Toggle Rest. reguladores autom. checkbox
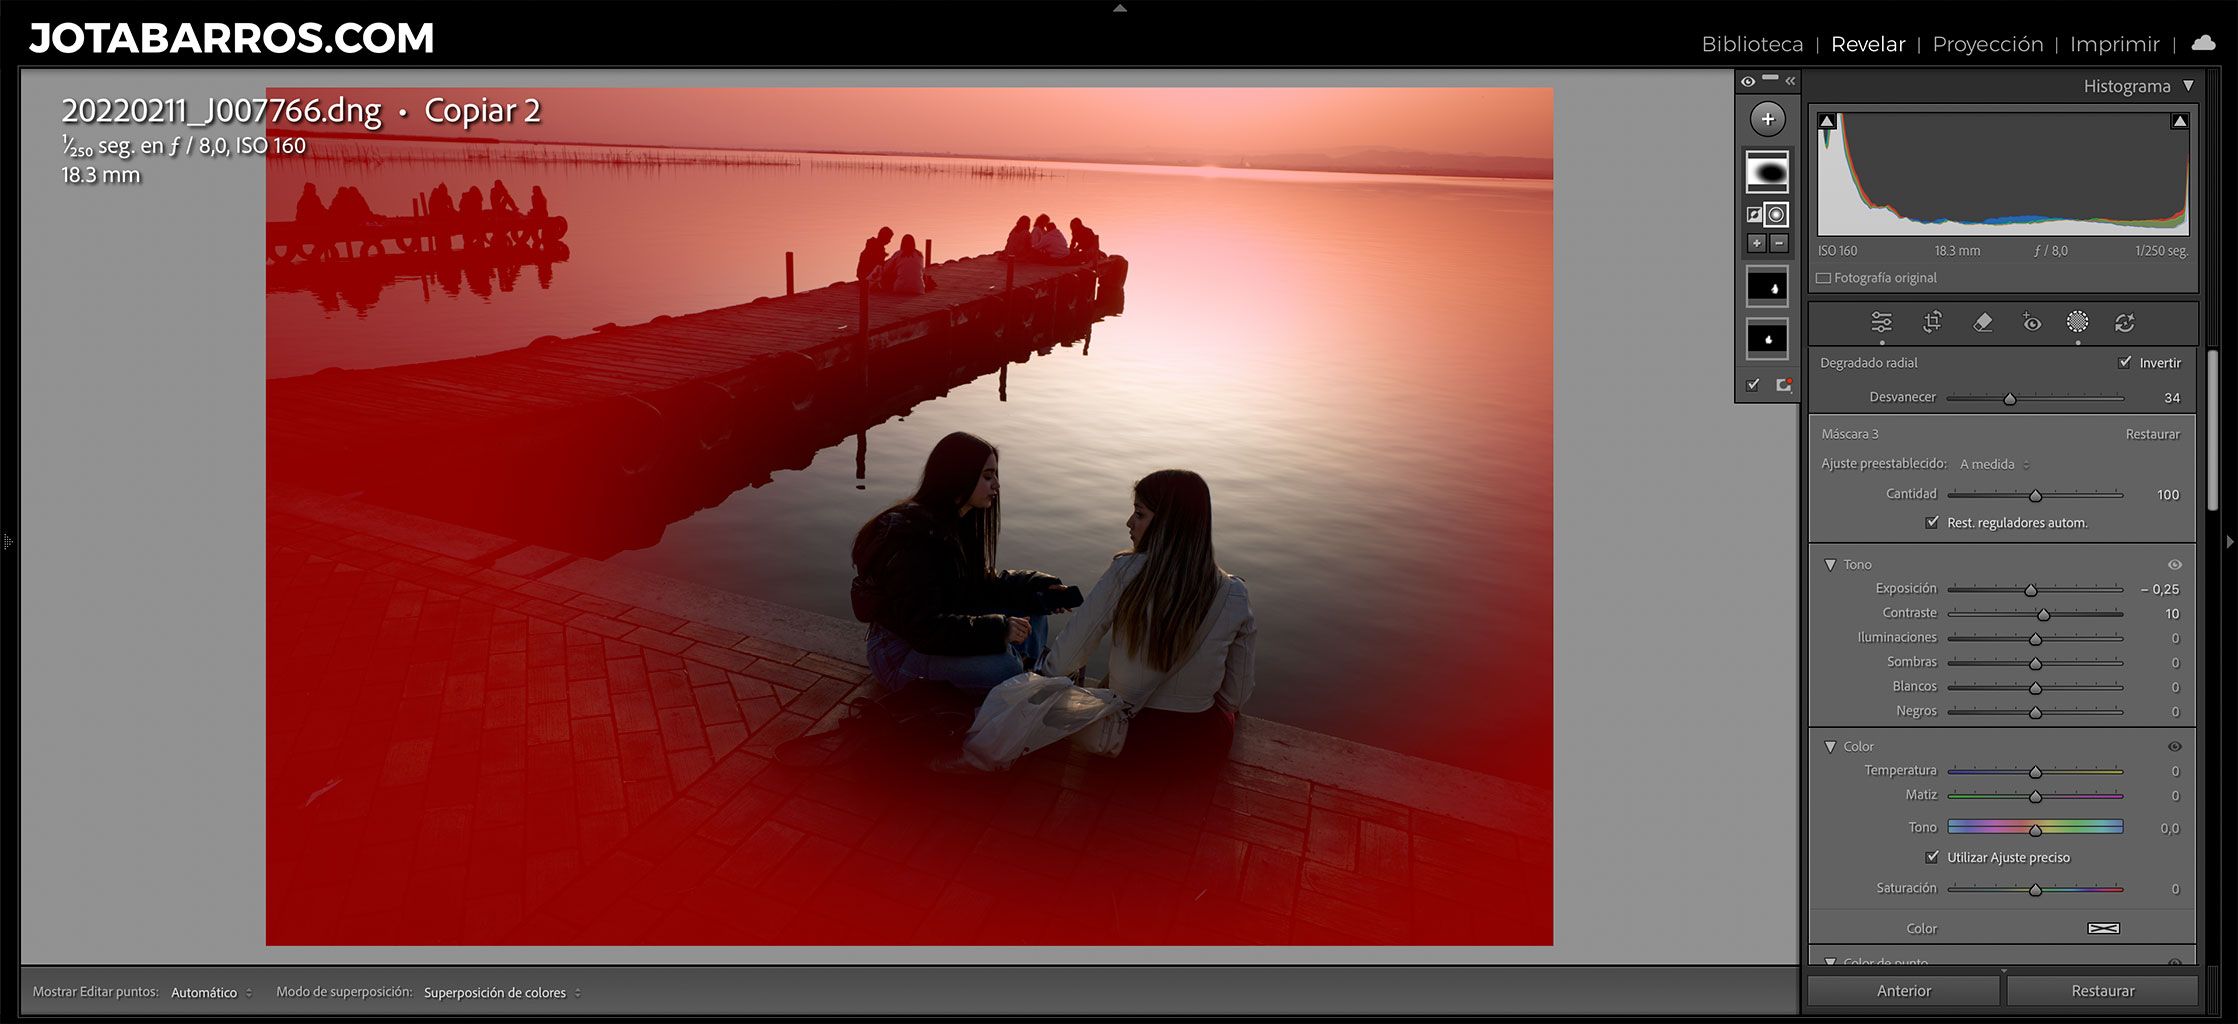The width and height of the screenshot is (2238, 1024). [1932, 522]
